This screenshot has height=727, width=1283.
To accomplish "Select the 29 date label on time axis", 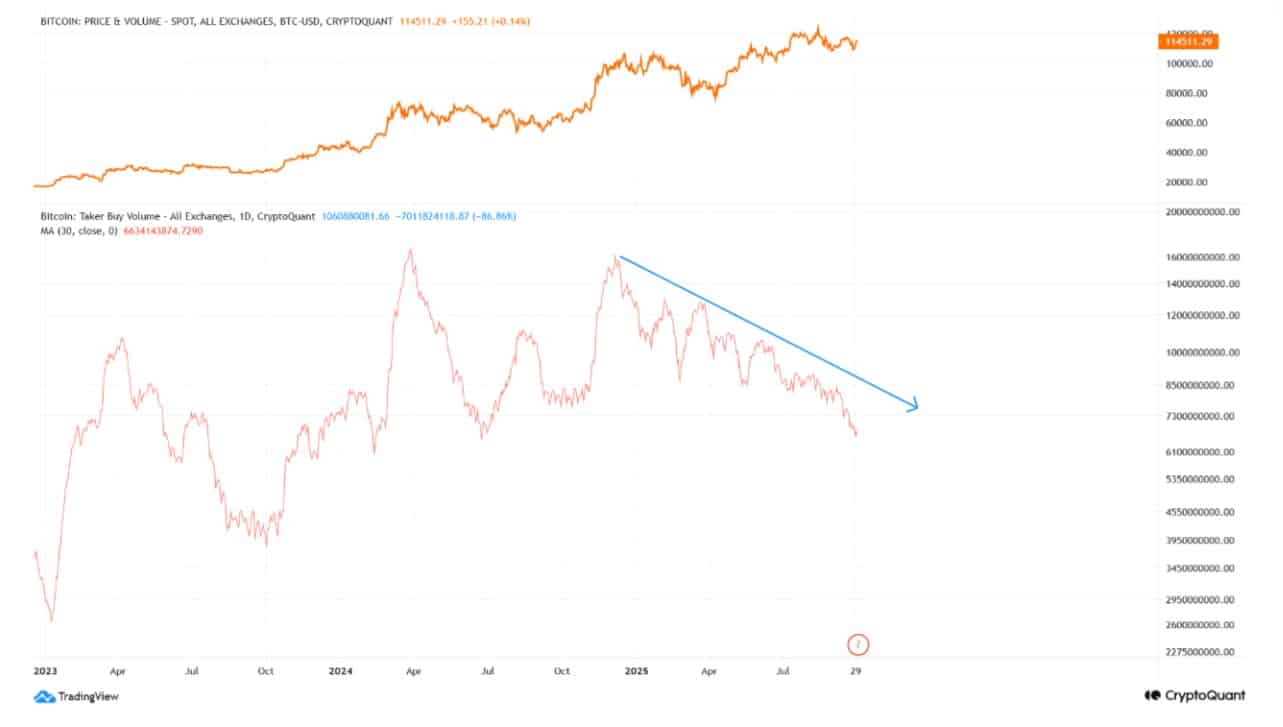I will 855,672.
